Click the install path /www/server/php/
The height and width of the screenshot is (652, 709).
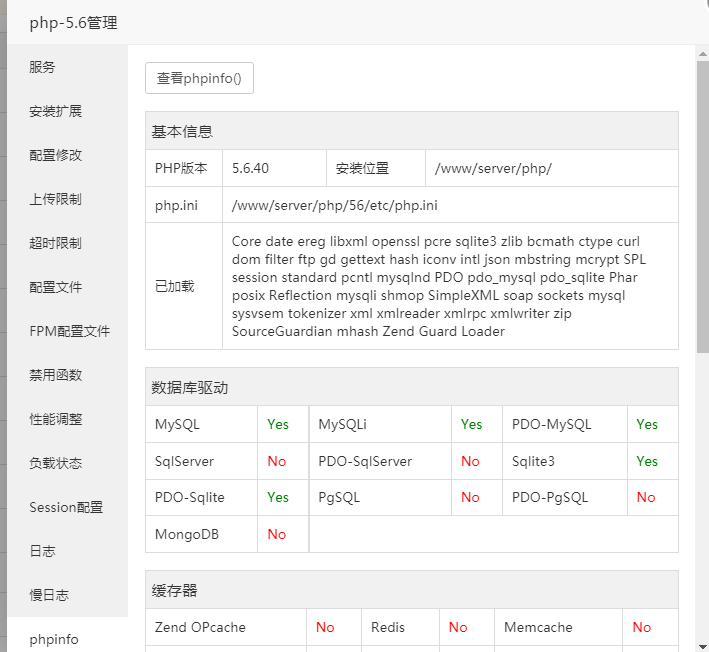(493, 168)
